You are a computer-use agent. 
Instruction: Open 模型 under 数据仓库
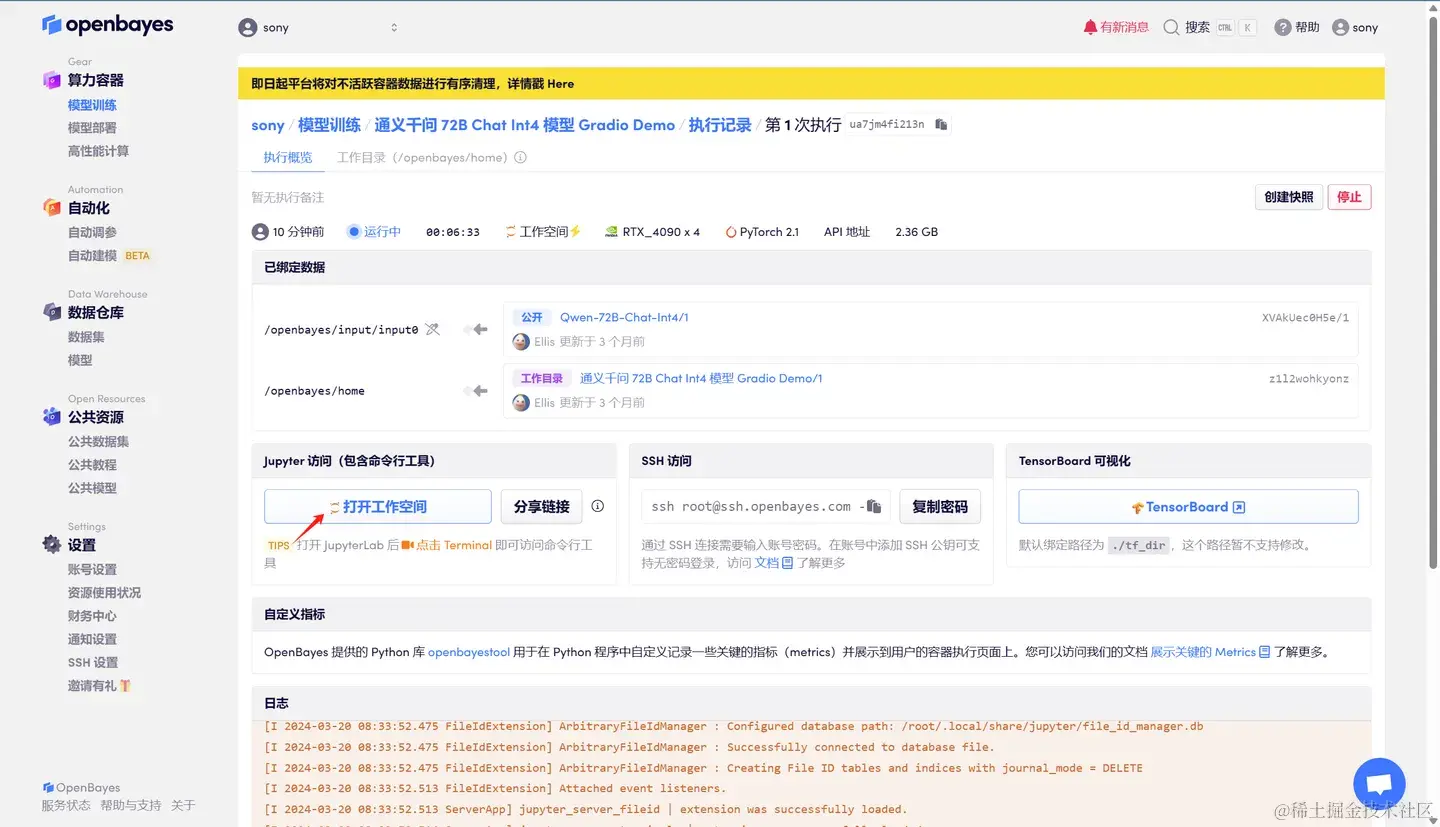80,360
